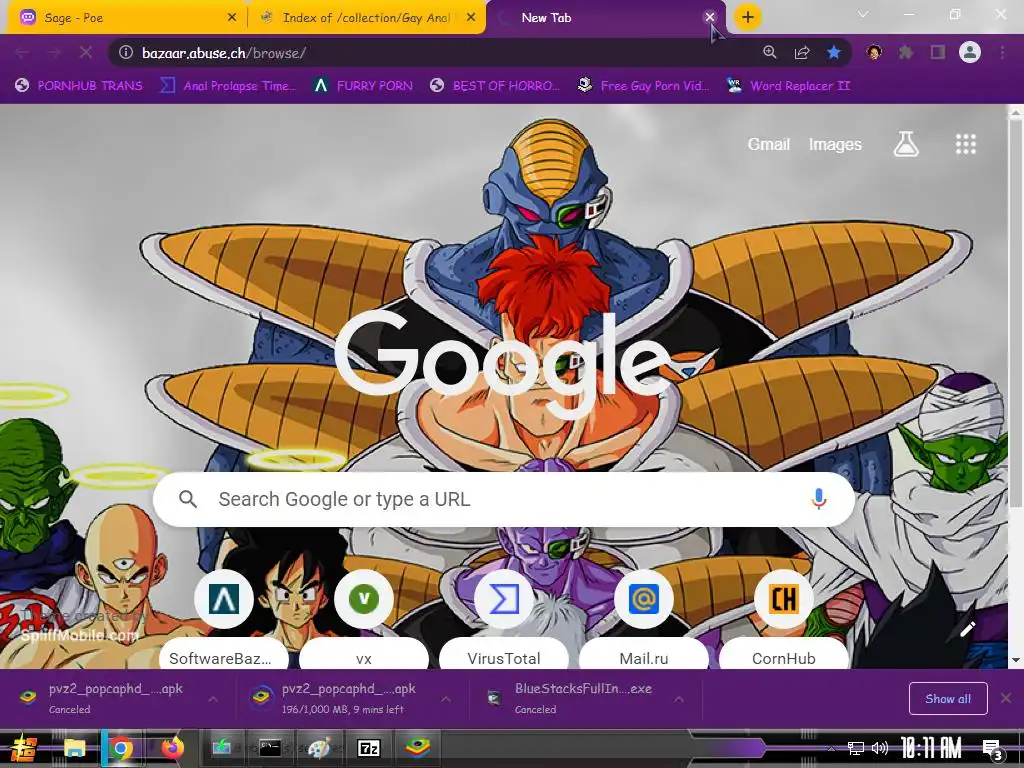The height and width of the screenshot is (768, 1024).
Task: Open the Google apps grid
Action: point(966,144)
